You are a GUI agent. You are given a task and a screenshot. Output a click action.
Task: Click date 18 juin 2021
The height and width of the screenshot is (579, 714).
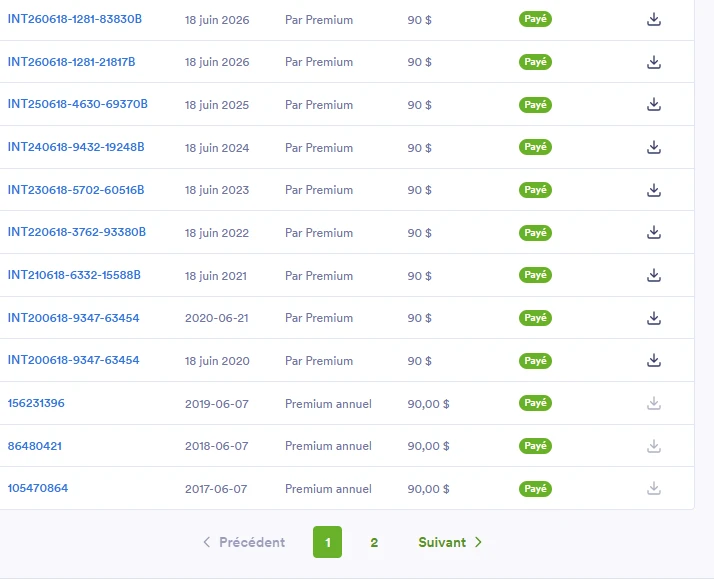(x=216, y=276)
